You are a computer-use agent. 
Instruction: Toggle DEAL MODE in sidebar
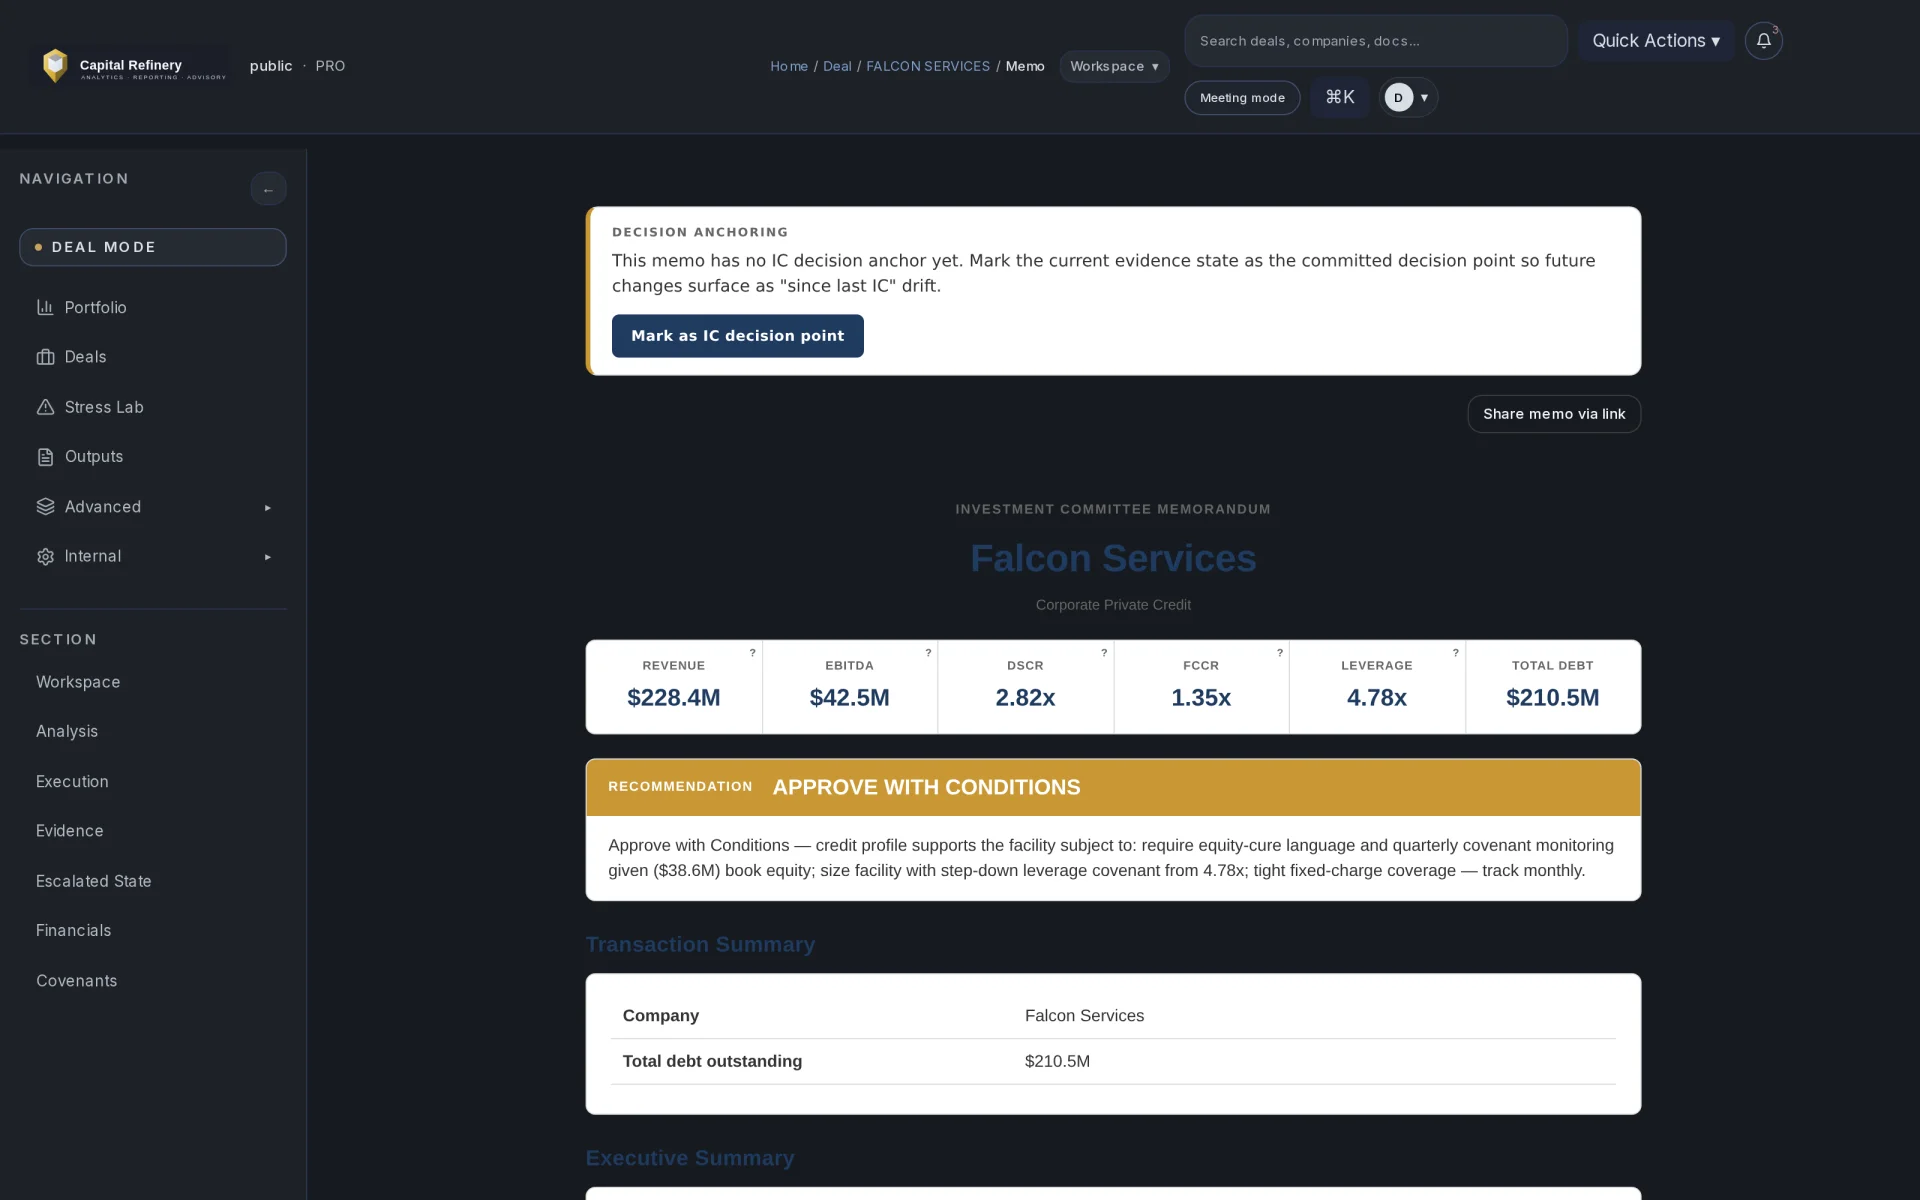click(153, 247)
